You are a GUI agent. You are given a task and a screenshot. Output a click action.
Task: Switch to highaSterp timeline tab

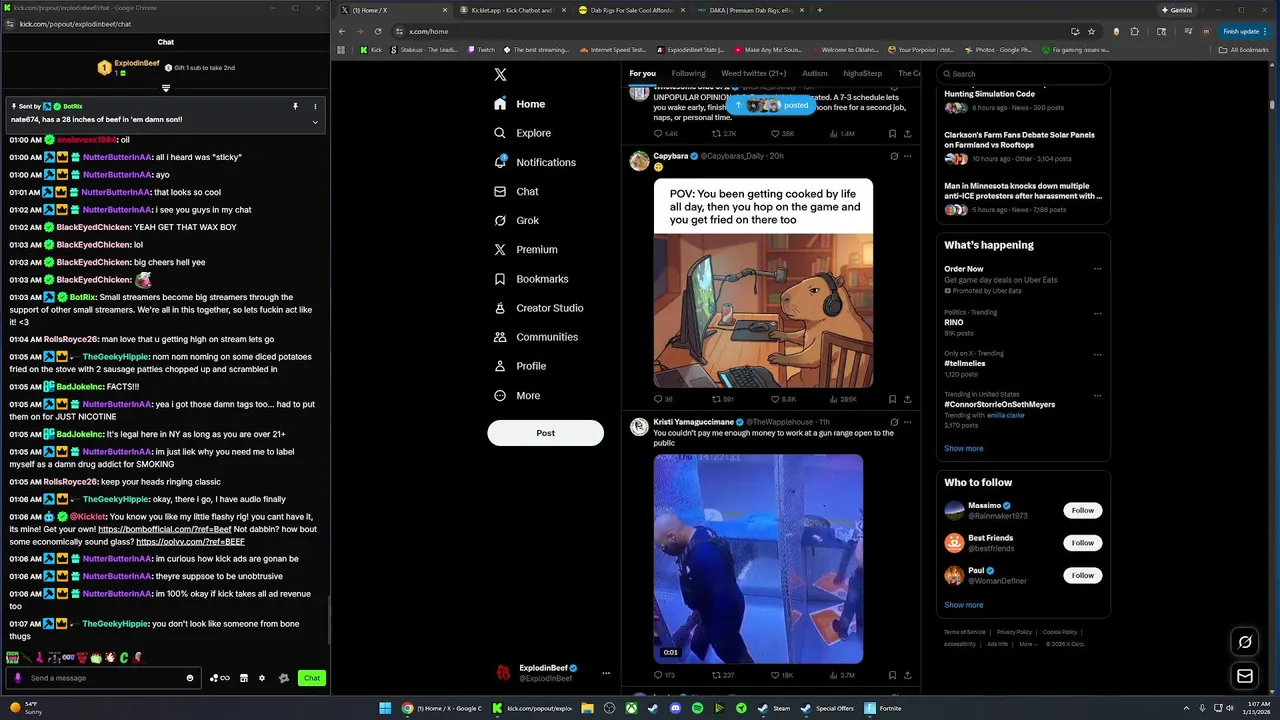[x=863, y=73]
